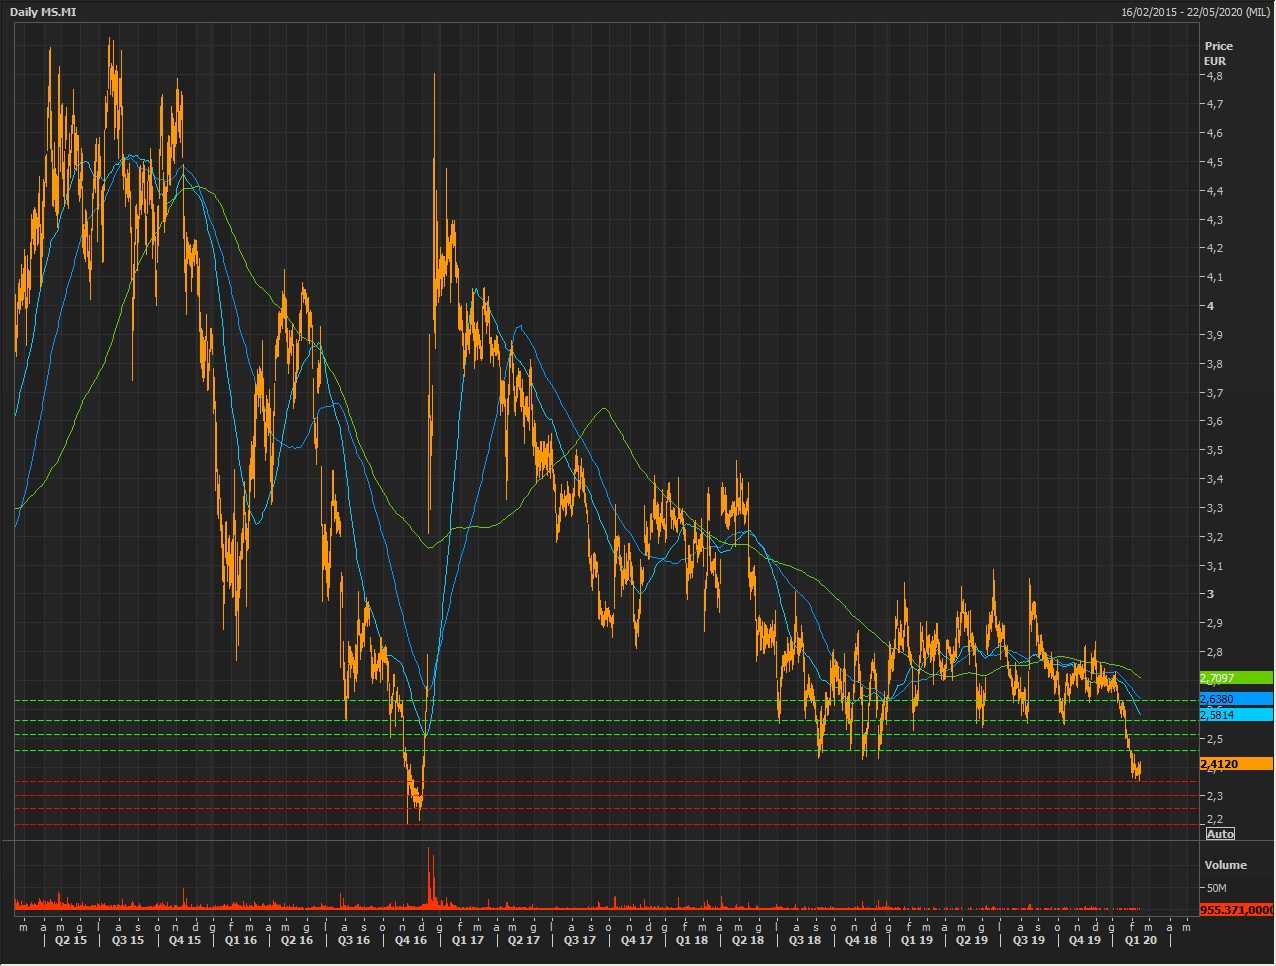The width and height of the screenshot is (1276, 966).
Task: Select the date range label 16/02/2015 - 22/05/2020
Action: 1195,11
